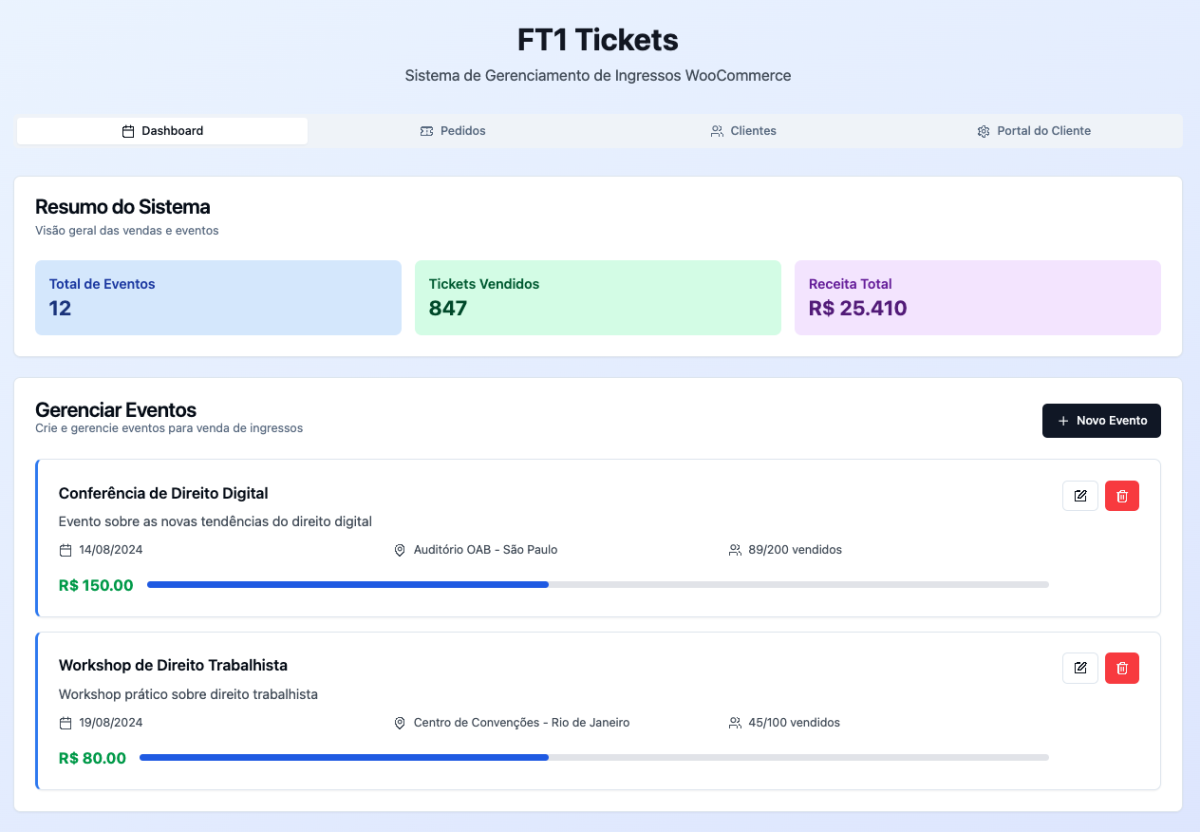
Task: Click the location pin beside Centro de Convenções
Action: pos(400,723)
